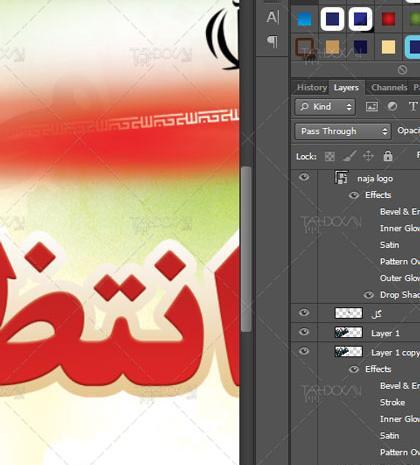Click Satin effect under Layer 1 copy
The width and height of the screenshot is (420, 465).
390,436
